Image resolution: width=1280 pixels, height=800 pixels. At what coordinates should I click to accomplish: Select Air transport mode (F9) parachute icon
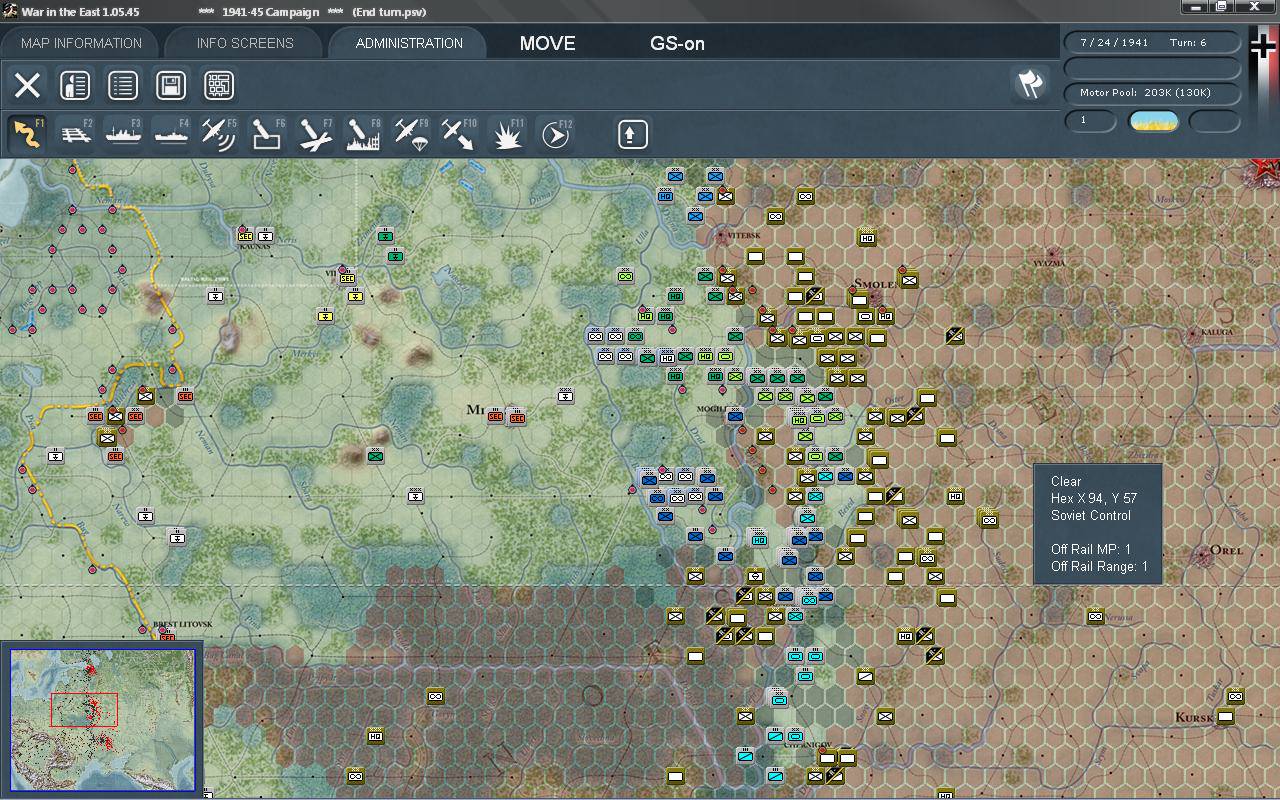(x=411, y=134)
